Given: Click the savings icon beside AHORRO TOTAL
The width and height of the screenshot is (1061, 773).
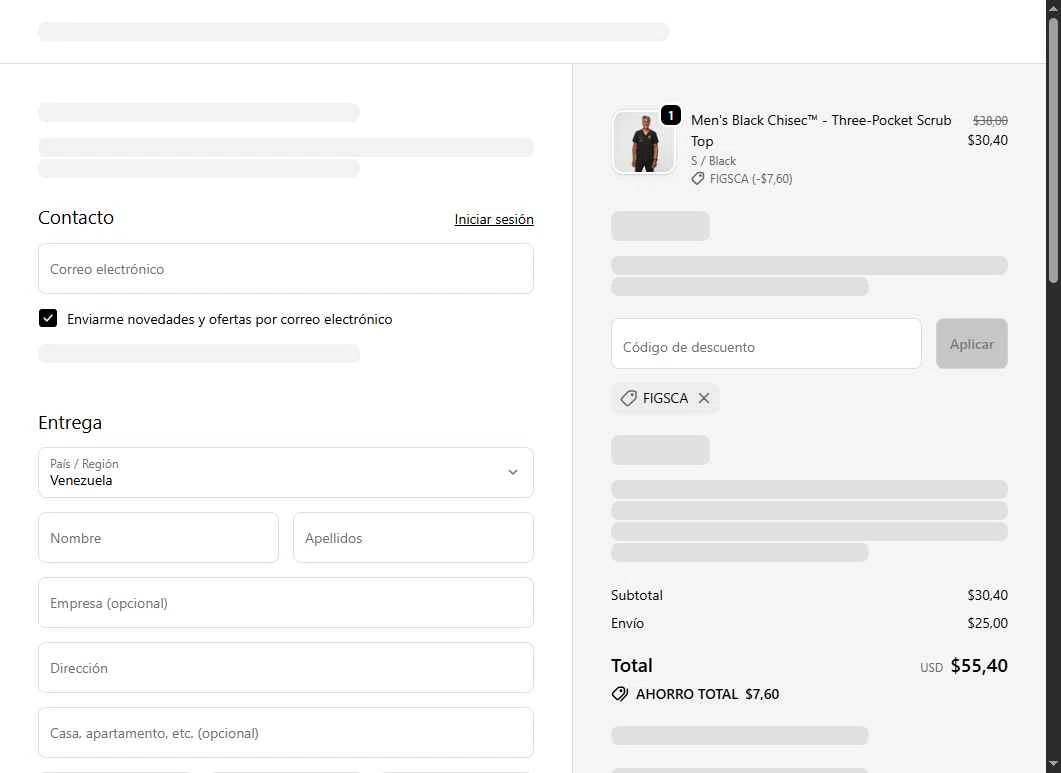Looking at the screenshot, I should pyautogui.click(x=620, y=694).
